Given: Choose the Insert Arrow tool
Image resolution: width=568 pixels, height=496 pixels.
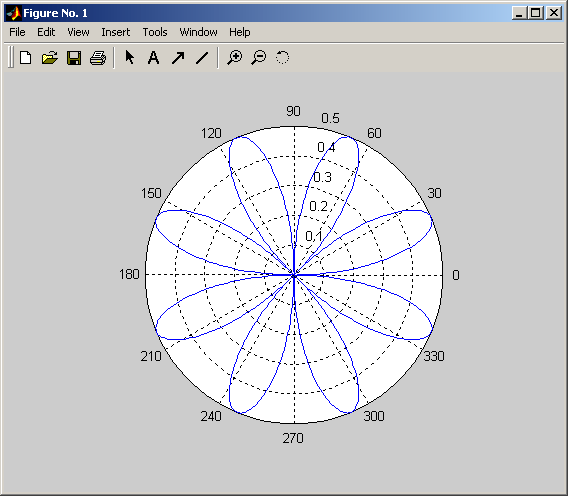Looking at the screenshot, I should pos(178,58).
